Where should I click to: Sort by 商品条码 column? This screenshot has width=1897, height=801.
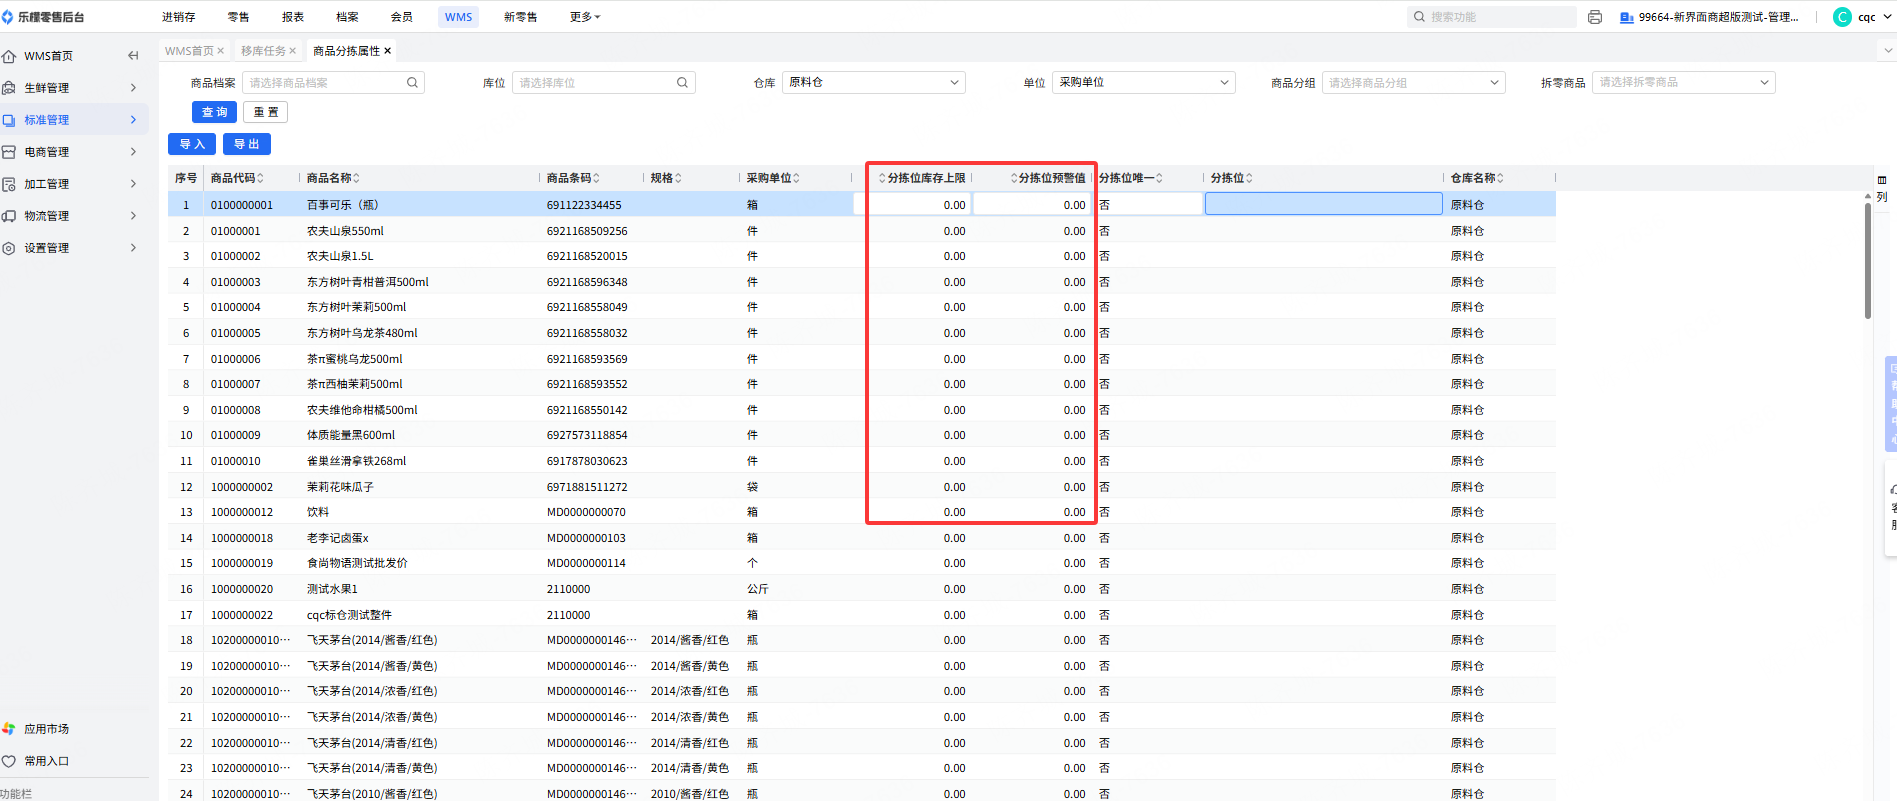(596, 178)
